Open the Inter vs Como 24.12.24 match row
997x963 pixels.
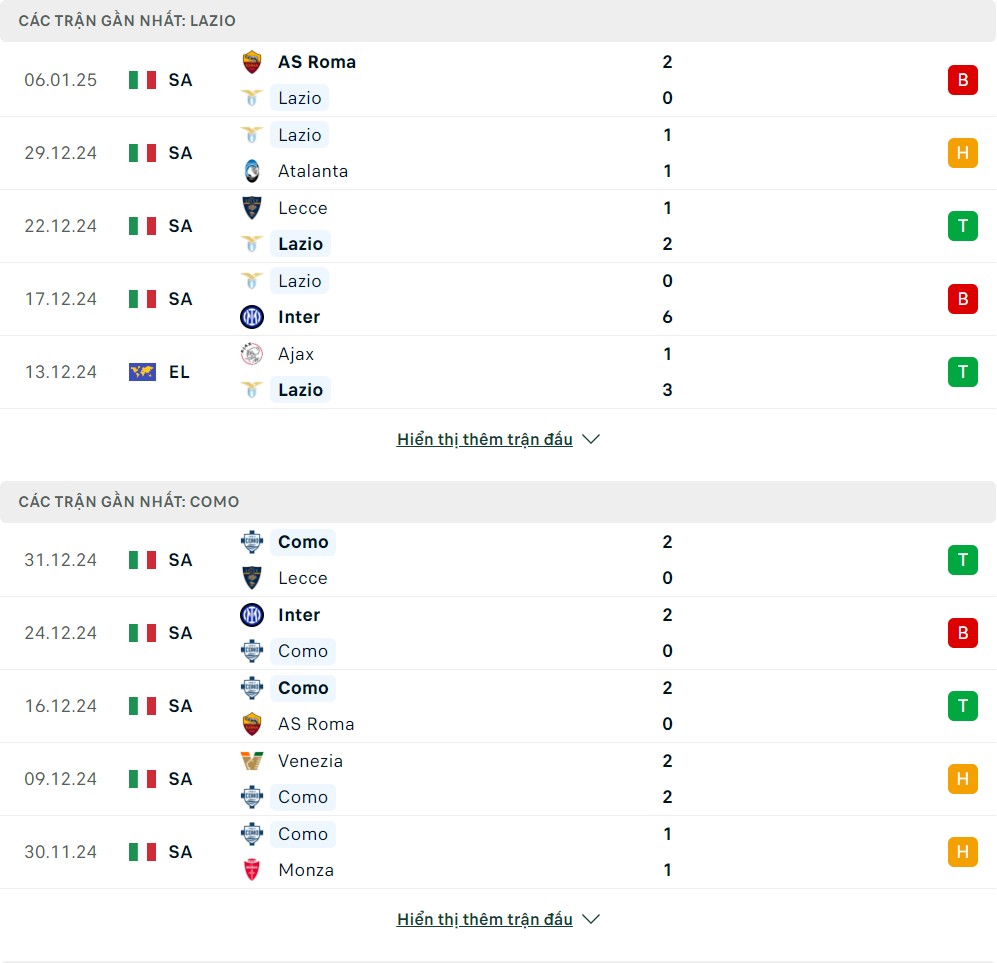coord(498,633)
